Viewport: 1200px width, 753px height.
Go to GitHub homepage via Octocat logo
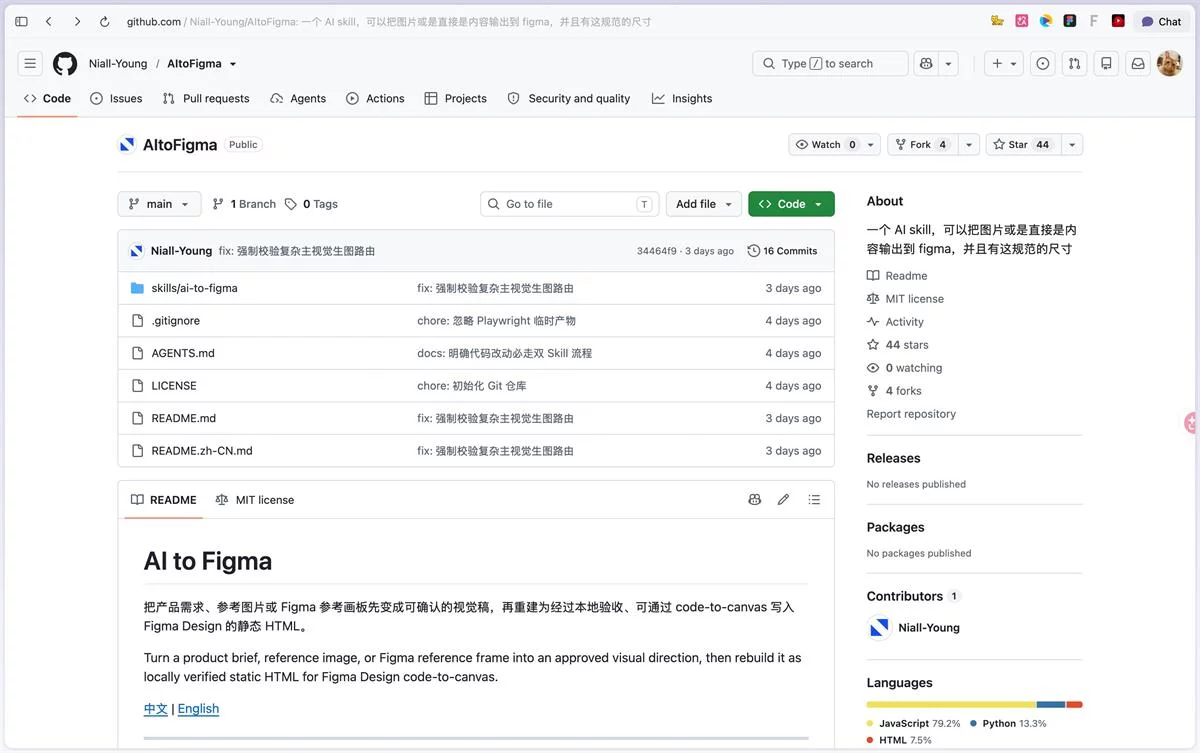point(65,63)
